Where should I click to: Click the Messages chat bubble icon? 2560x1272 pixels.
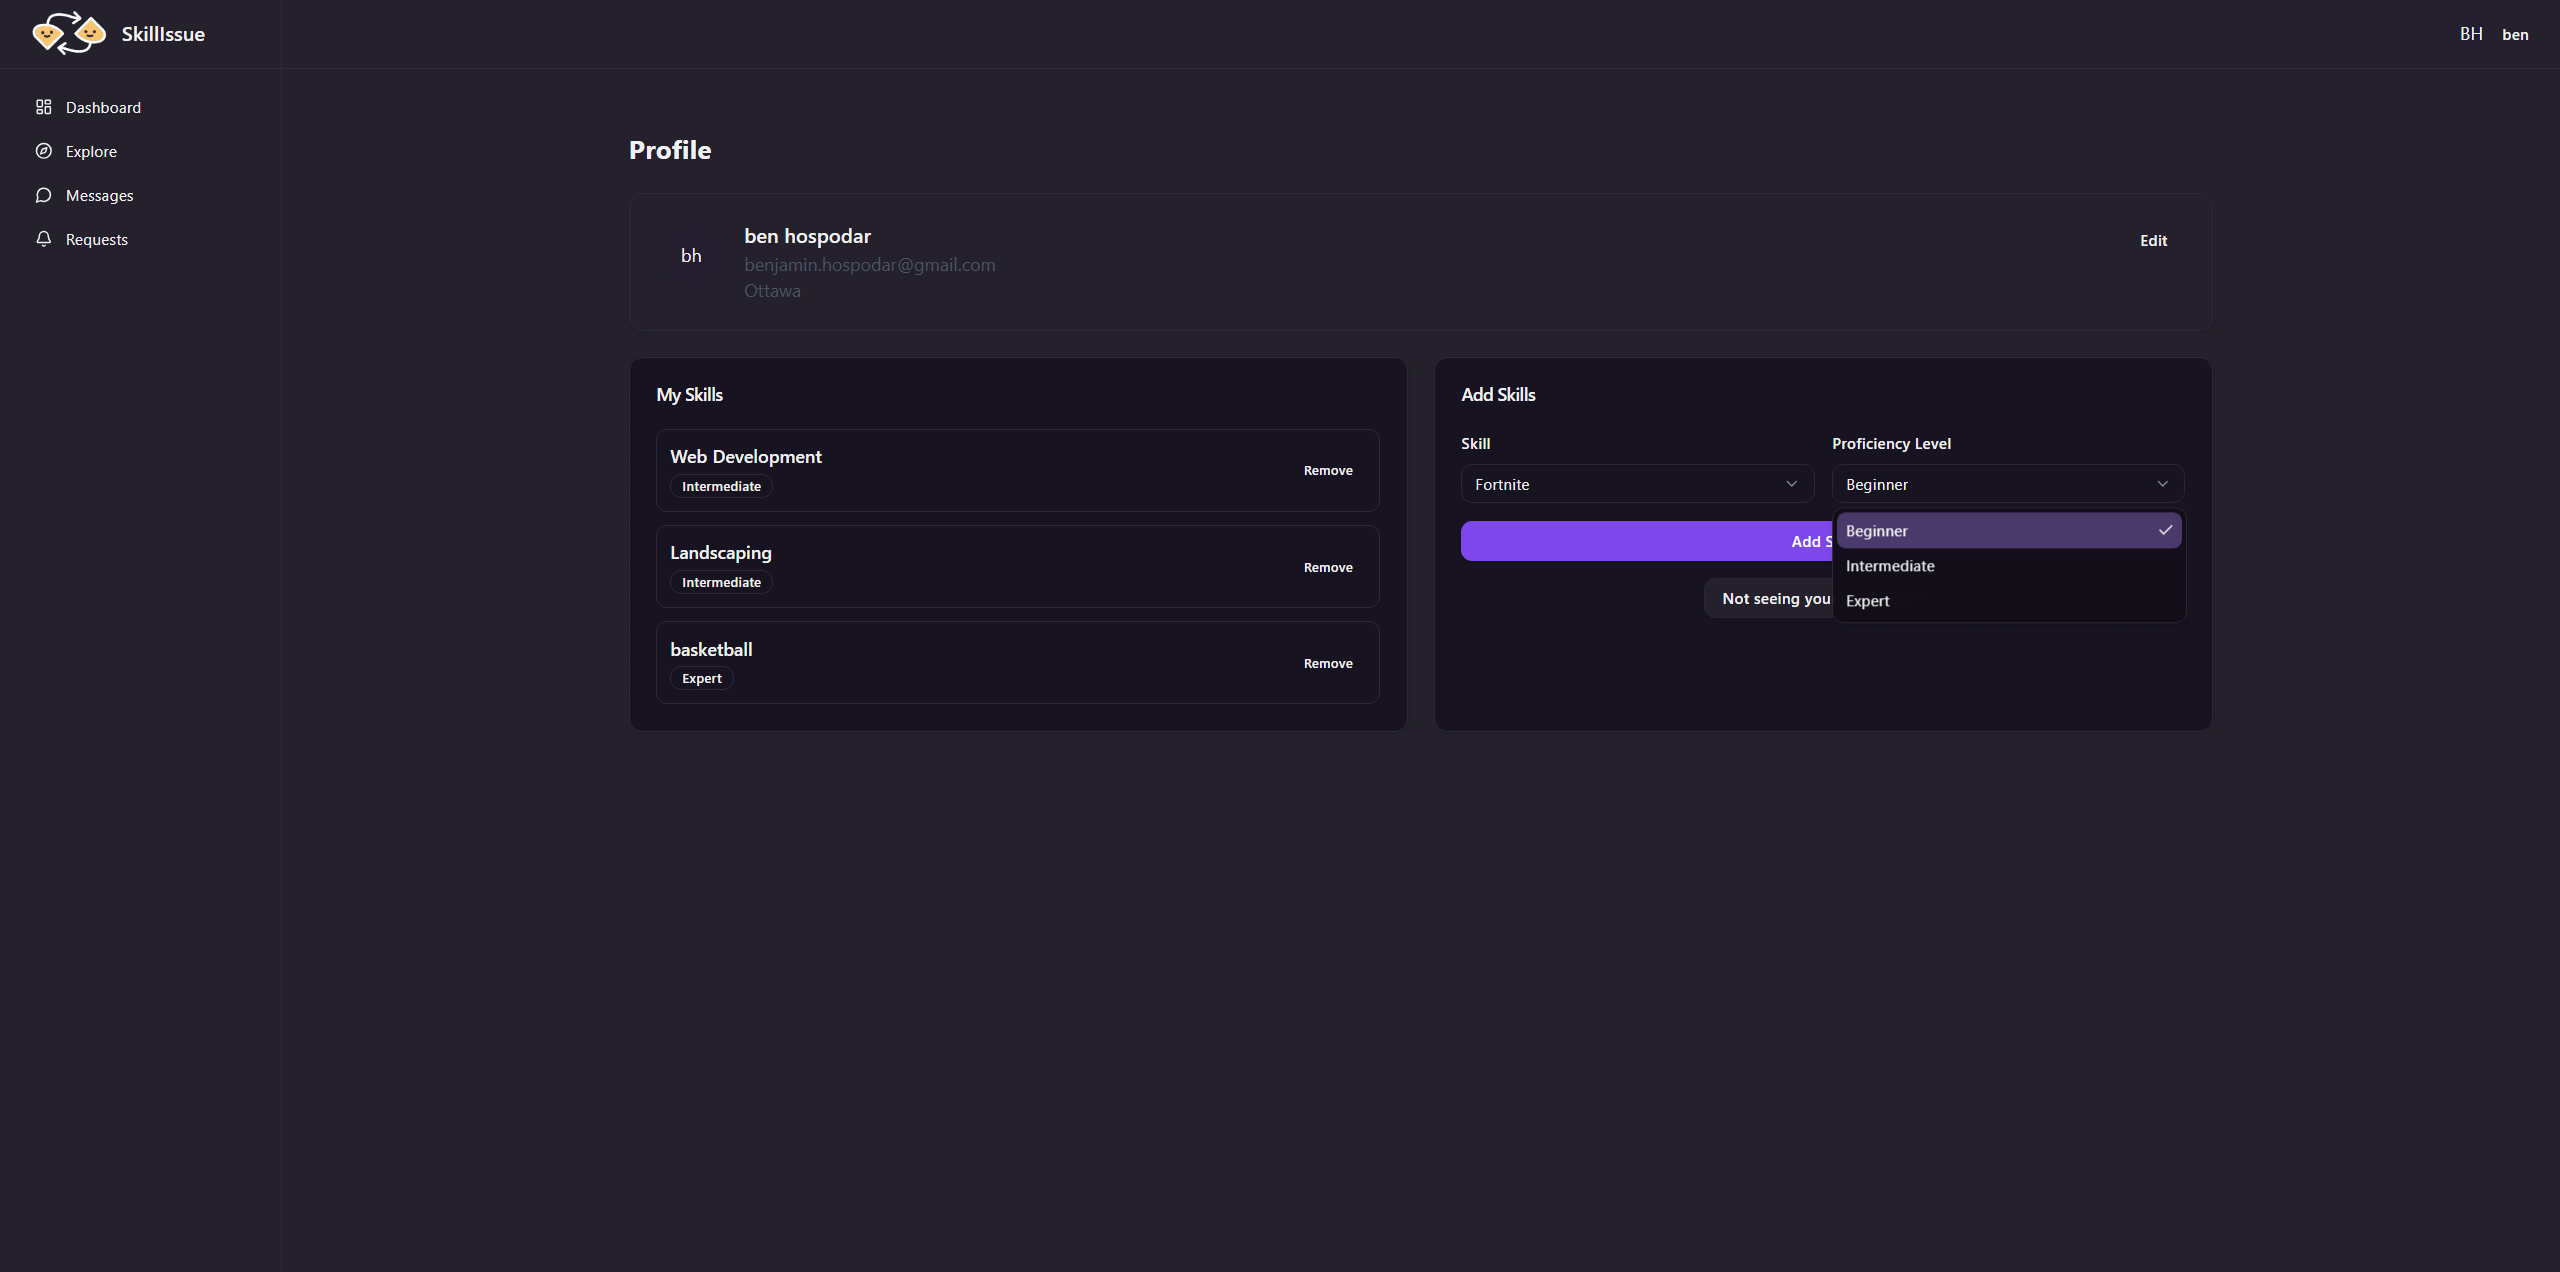pos(44,195)
